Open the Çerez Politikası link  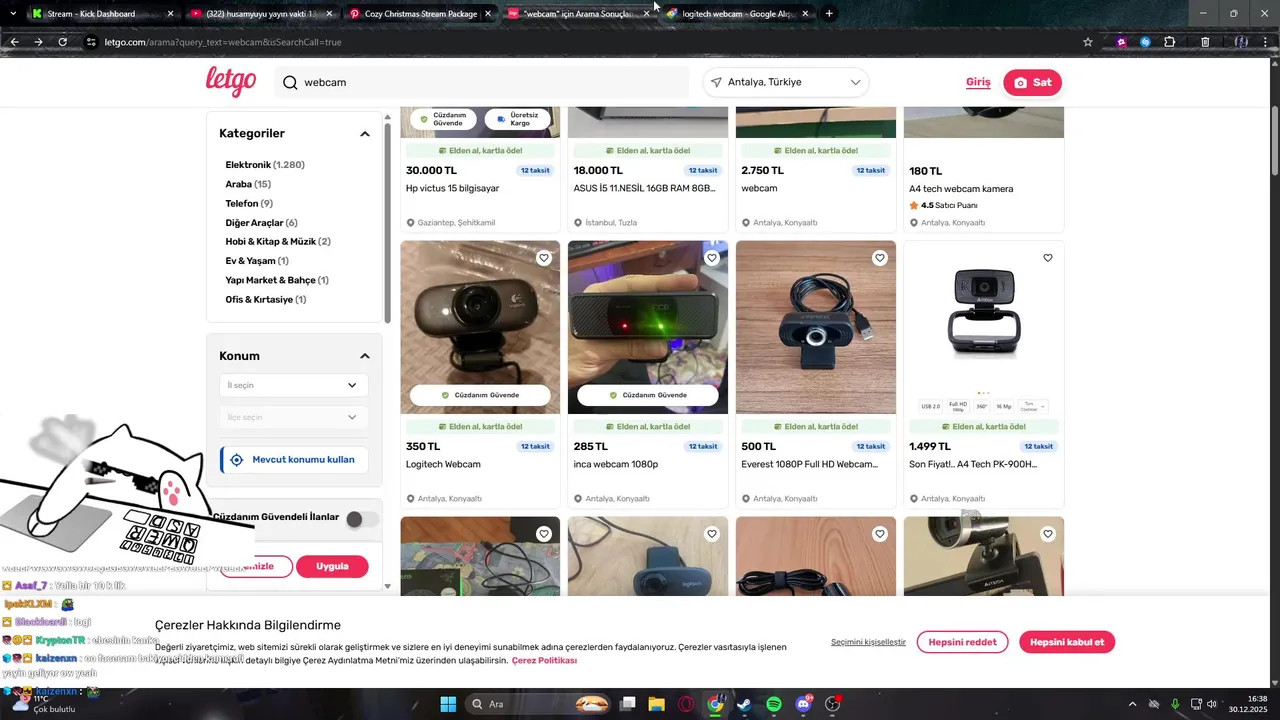pyautogui.click(x=544, y=660)
